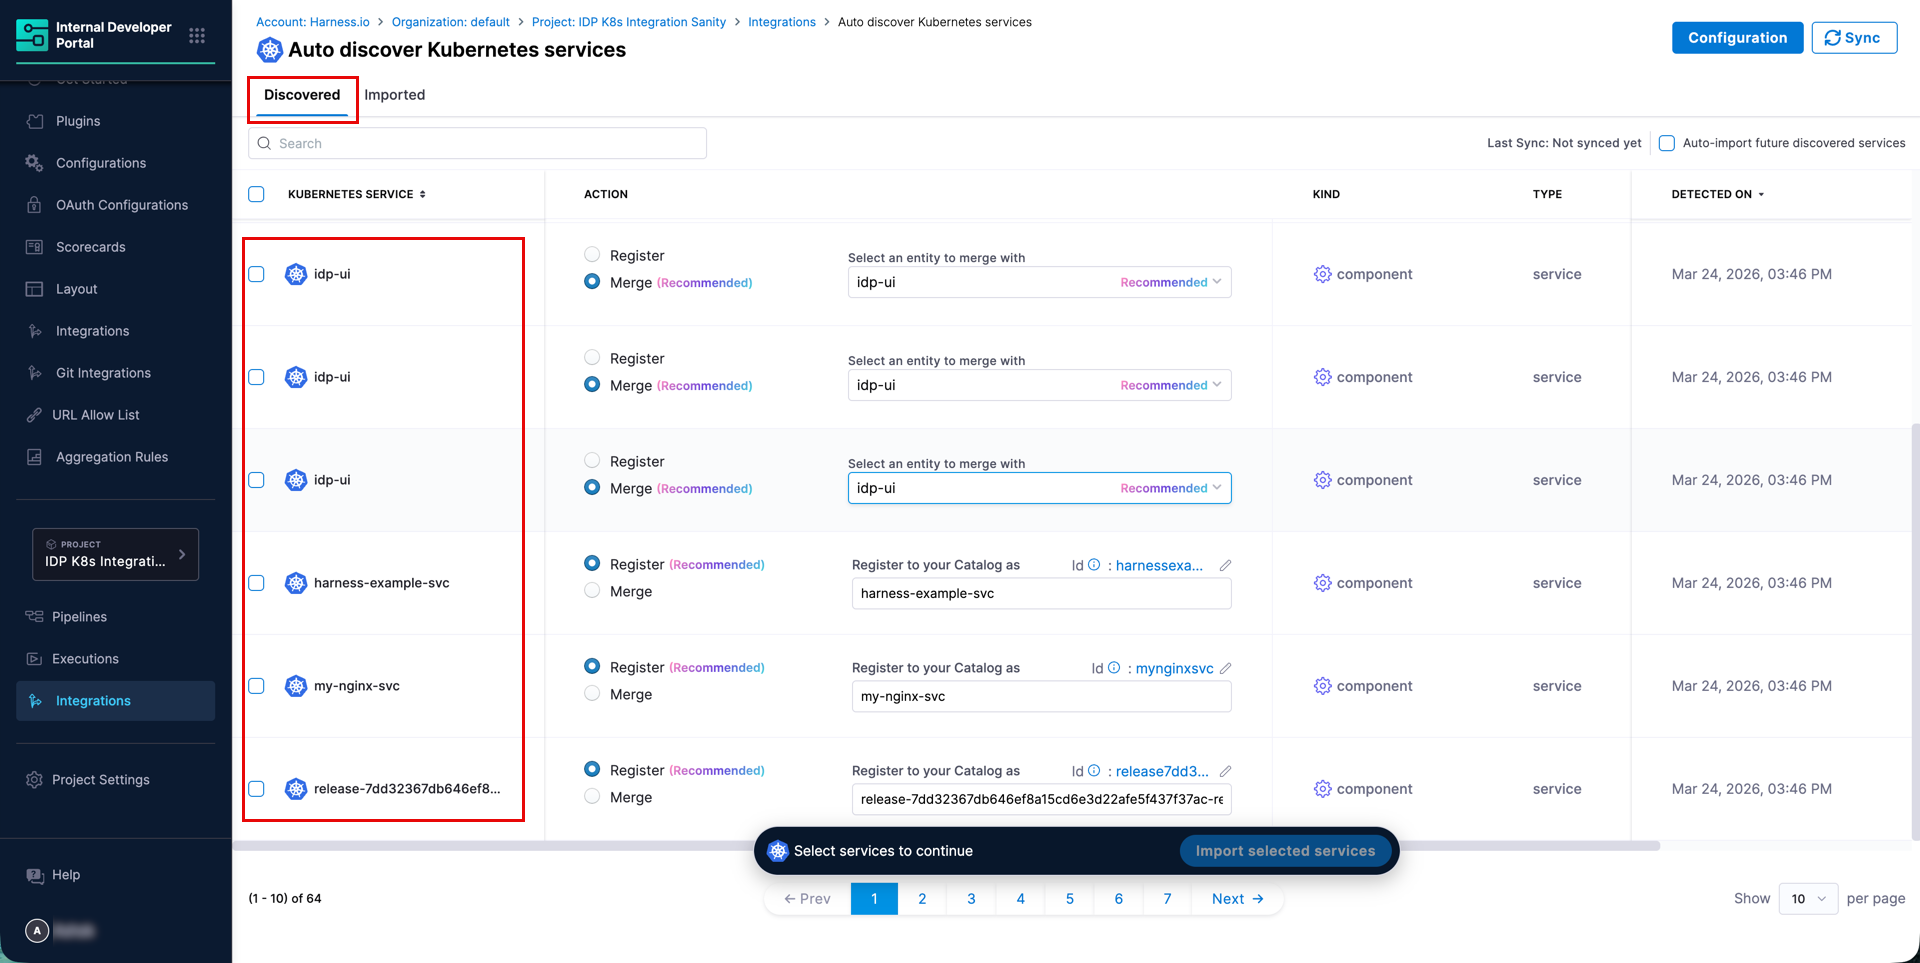Click the Scorecards icon in sidebar
1920x963 pixels.
[x=35, y=247]
